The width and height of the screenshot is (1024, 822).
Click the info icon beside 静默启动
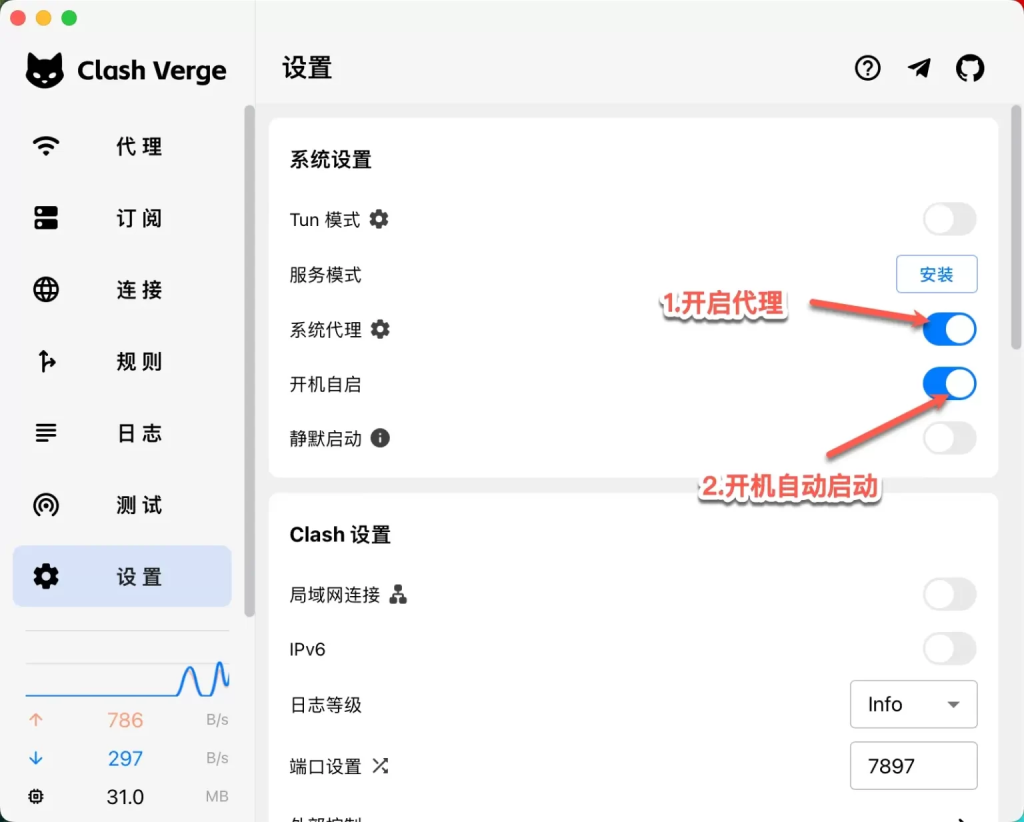click(380, 438)
